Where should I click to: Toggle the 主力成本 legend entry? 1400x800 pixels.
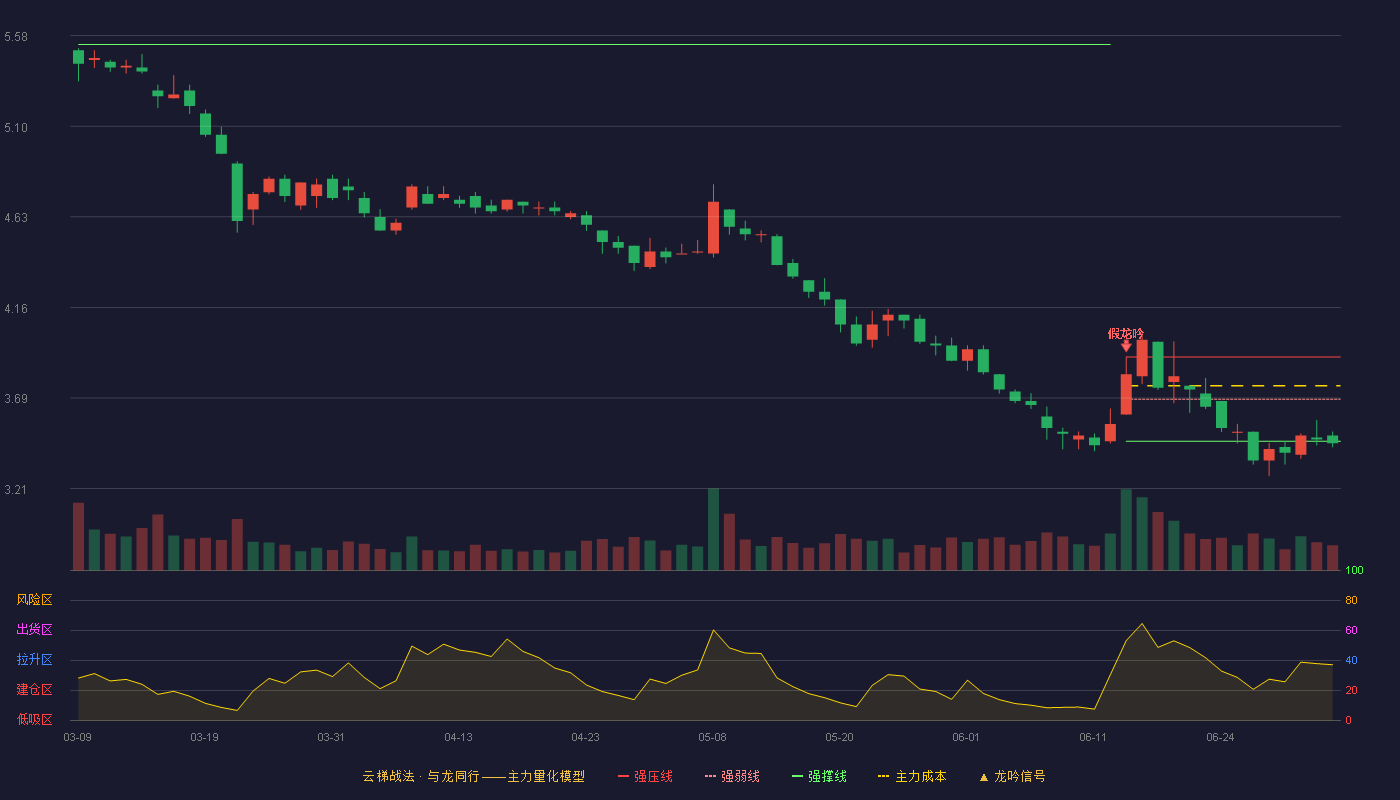pyautogui.click(x=912, y=776)
